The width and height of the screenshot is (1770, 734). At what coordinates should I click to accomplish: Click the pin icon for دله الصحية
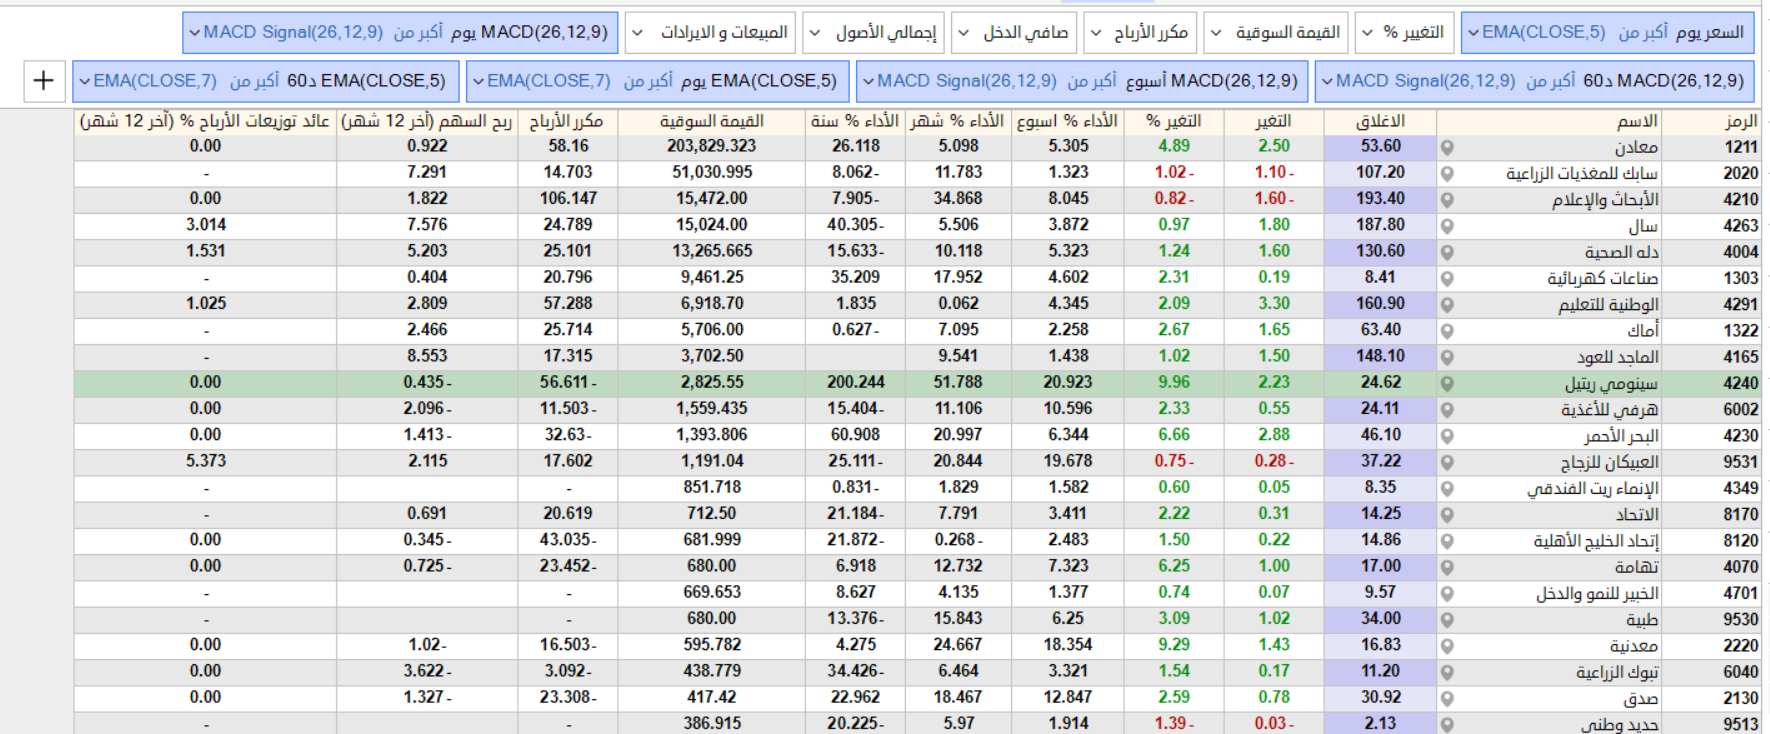point(1447,252)
